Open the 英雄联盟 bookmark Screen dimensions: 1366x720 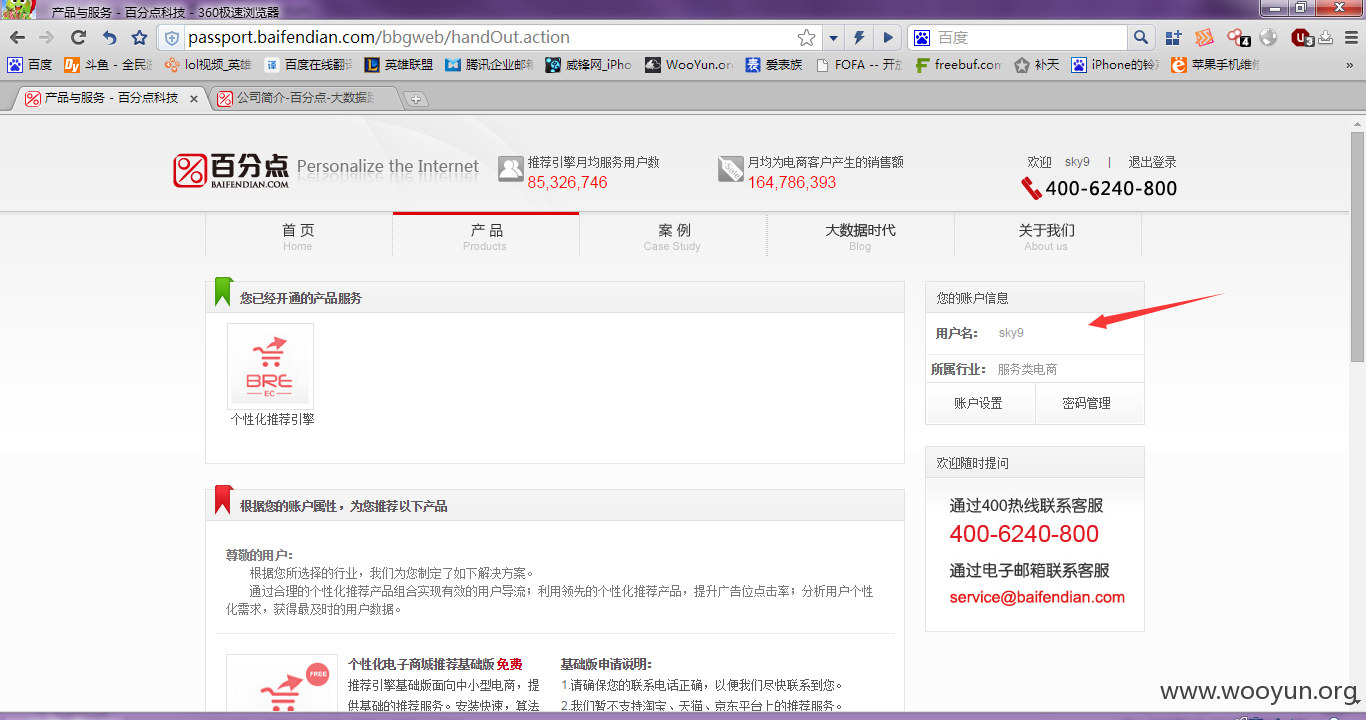click(398, 65)
